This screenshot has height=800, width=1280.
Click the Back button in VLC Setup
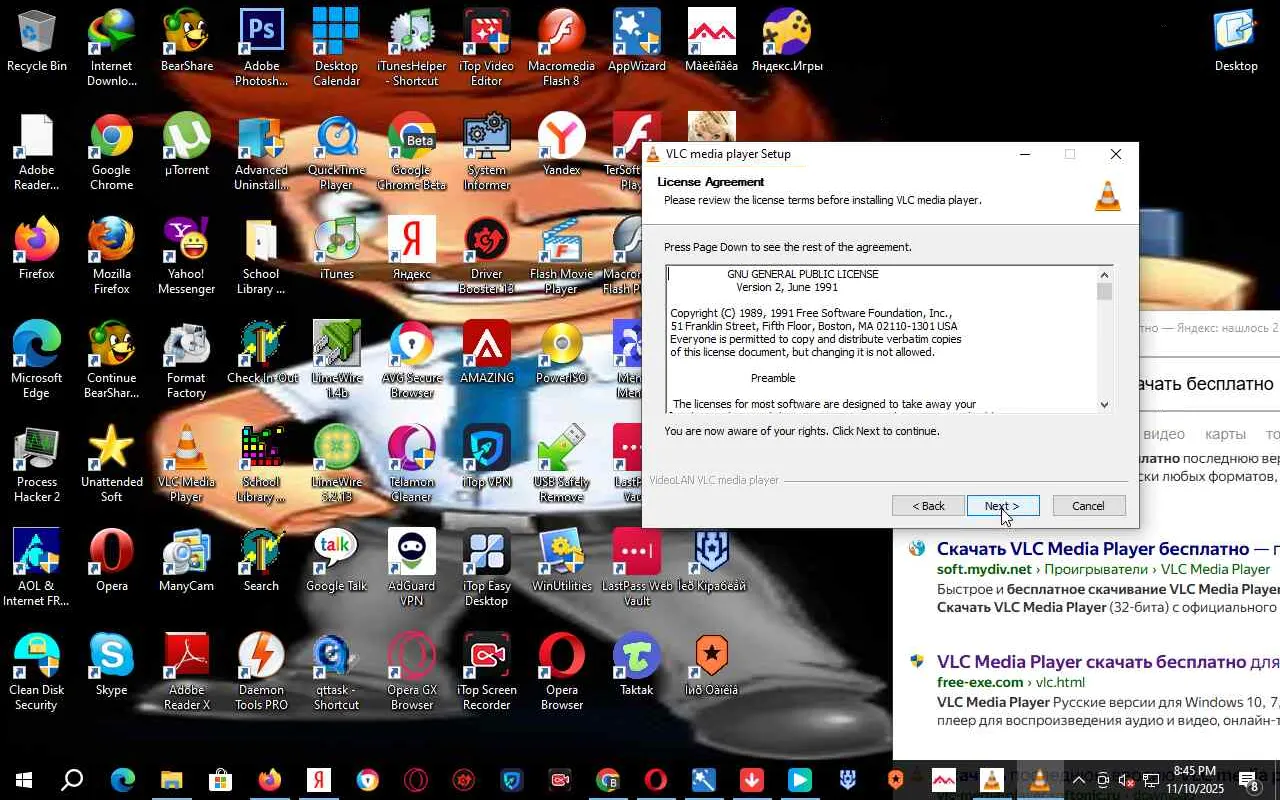tap(928, 506)
